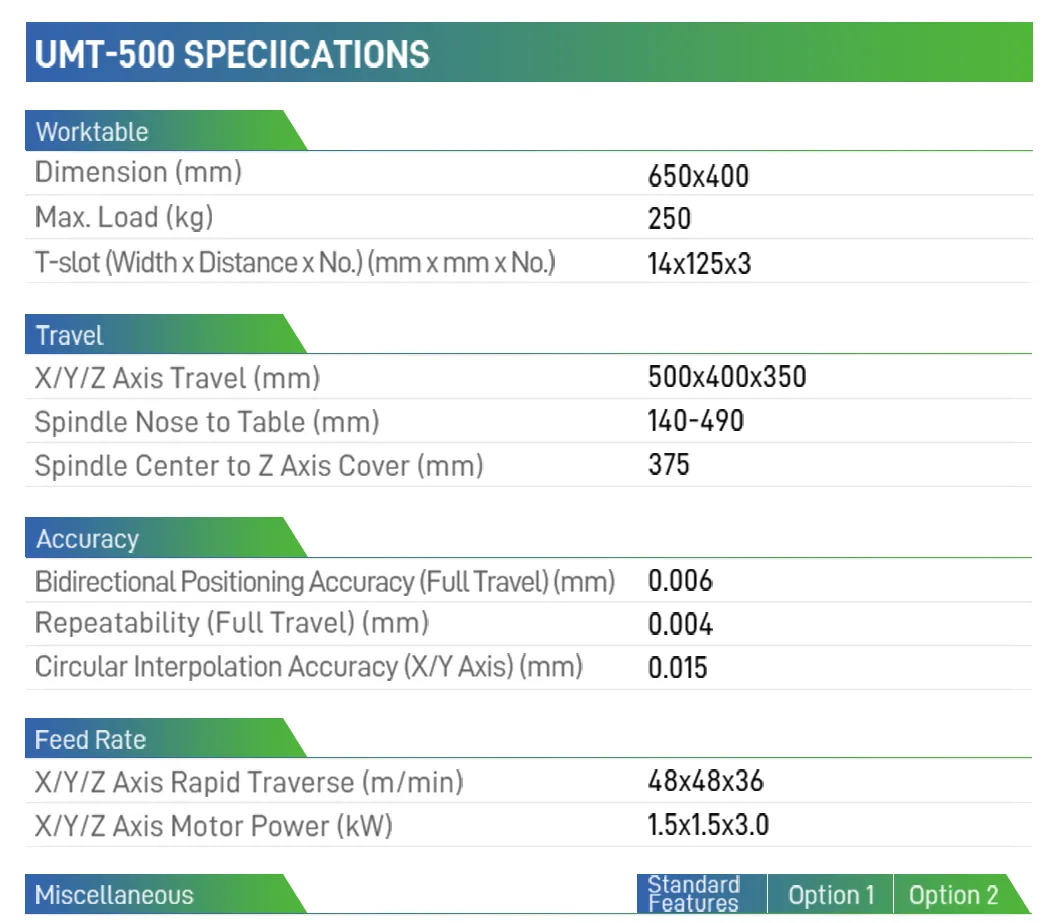
Task: Switch to the Option 2 column
Action: (x=953, y=895)
